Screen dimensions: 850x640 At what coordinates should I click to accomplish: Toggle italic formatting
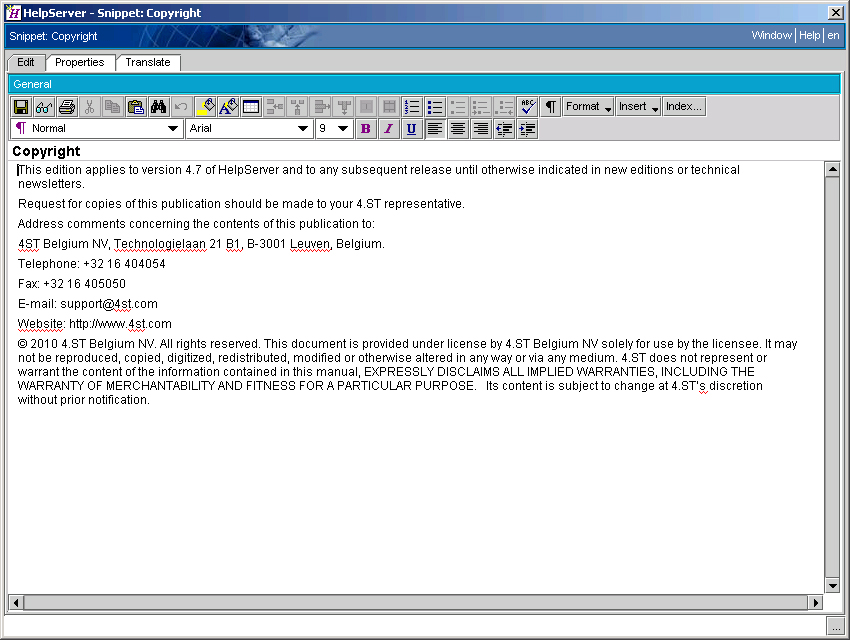(x=389, y=129)
